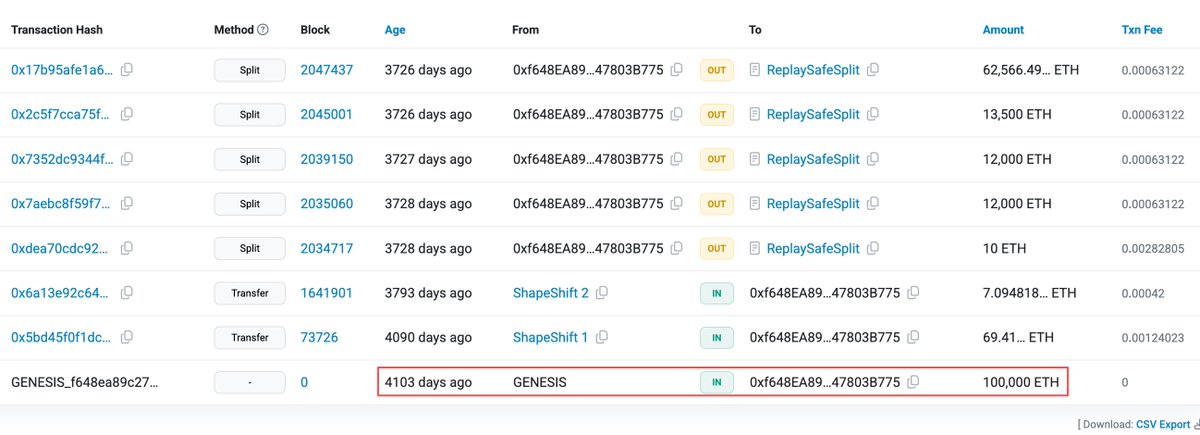Open transaction 0x7aebc8f59f7
Viewport: 1200px width, 435px height.
pos(61,204)
